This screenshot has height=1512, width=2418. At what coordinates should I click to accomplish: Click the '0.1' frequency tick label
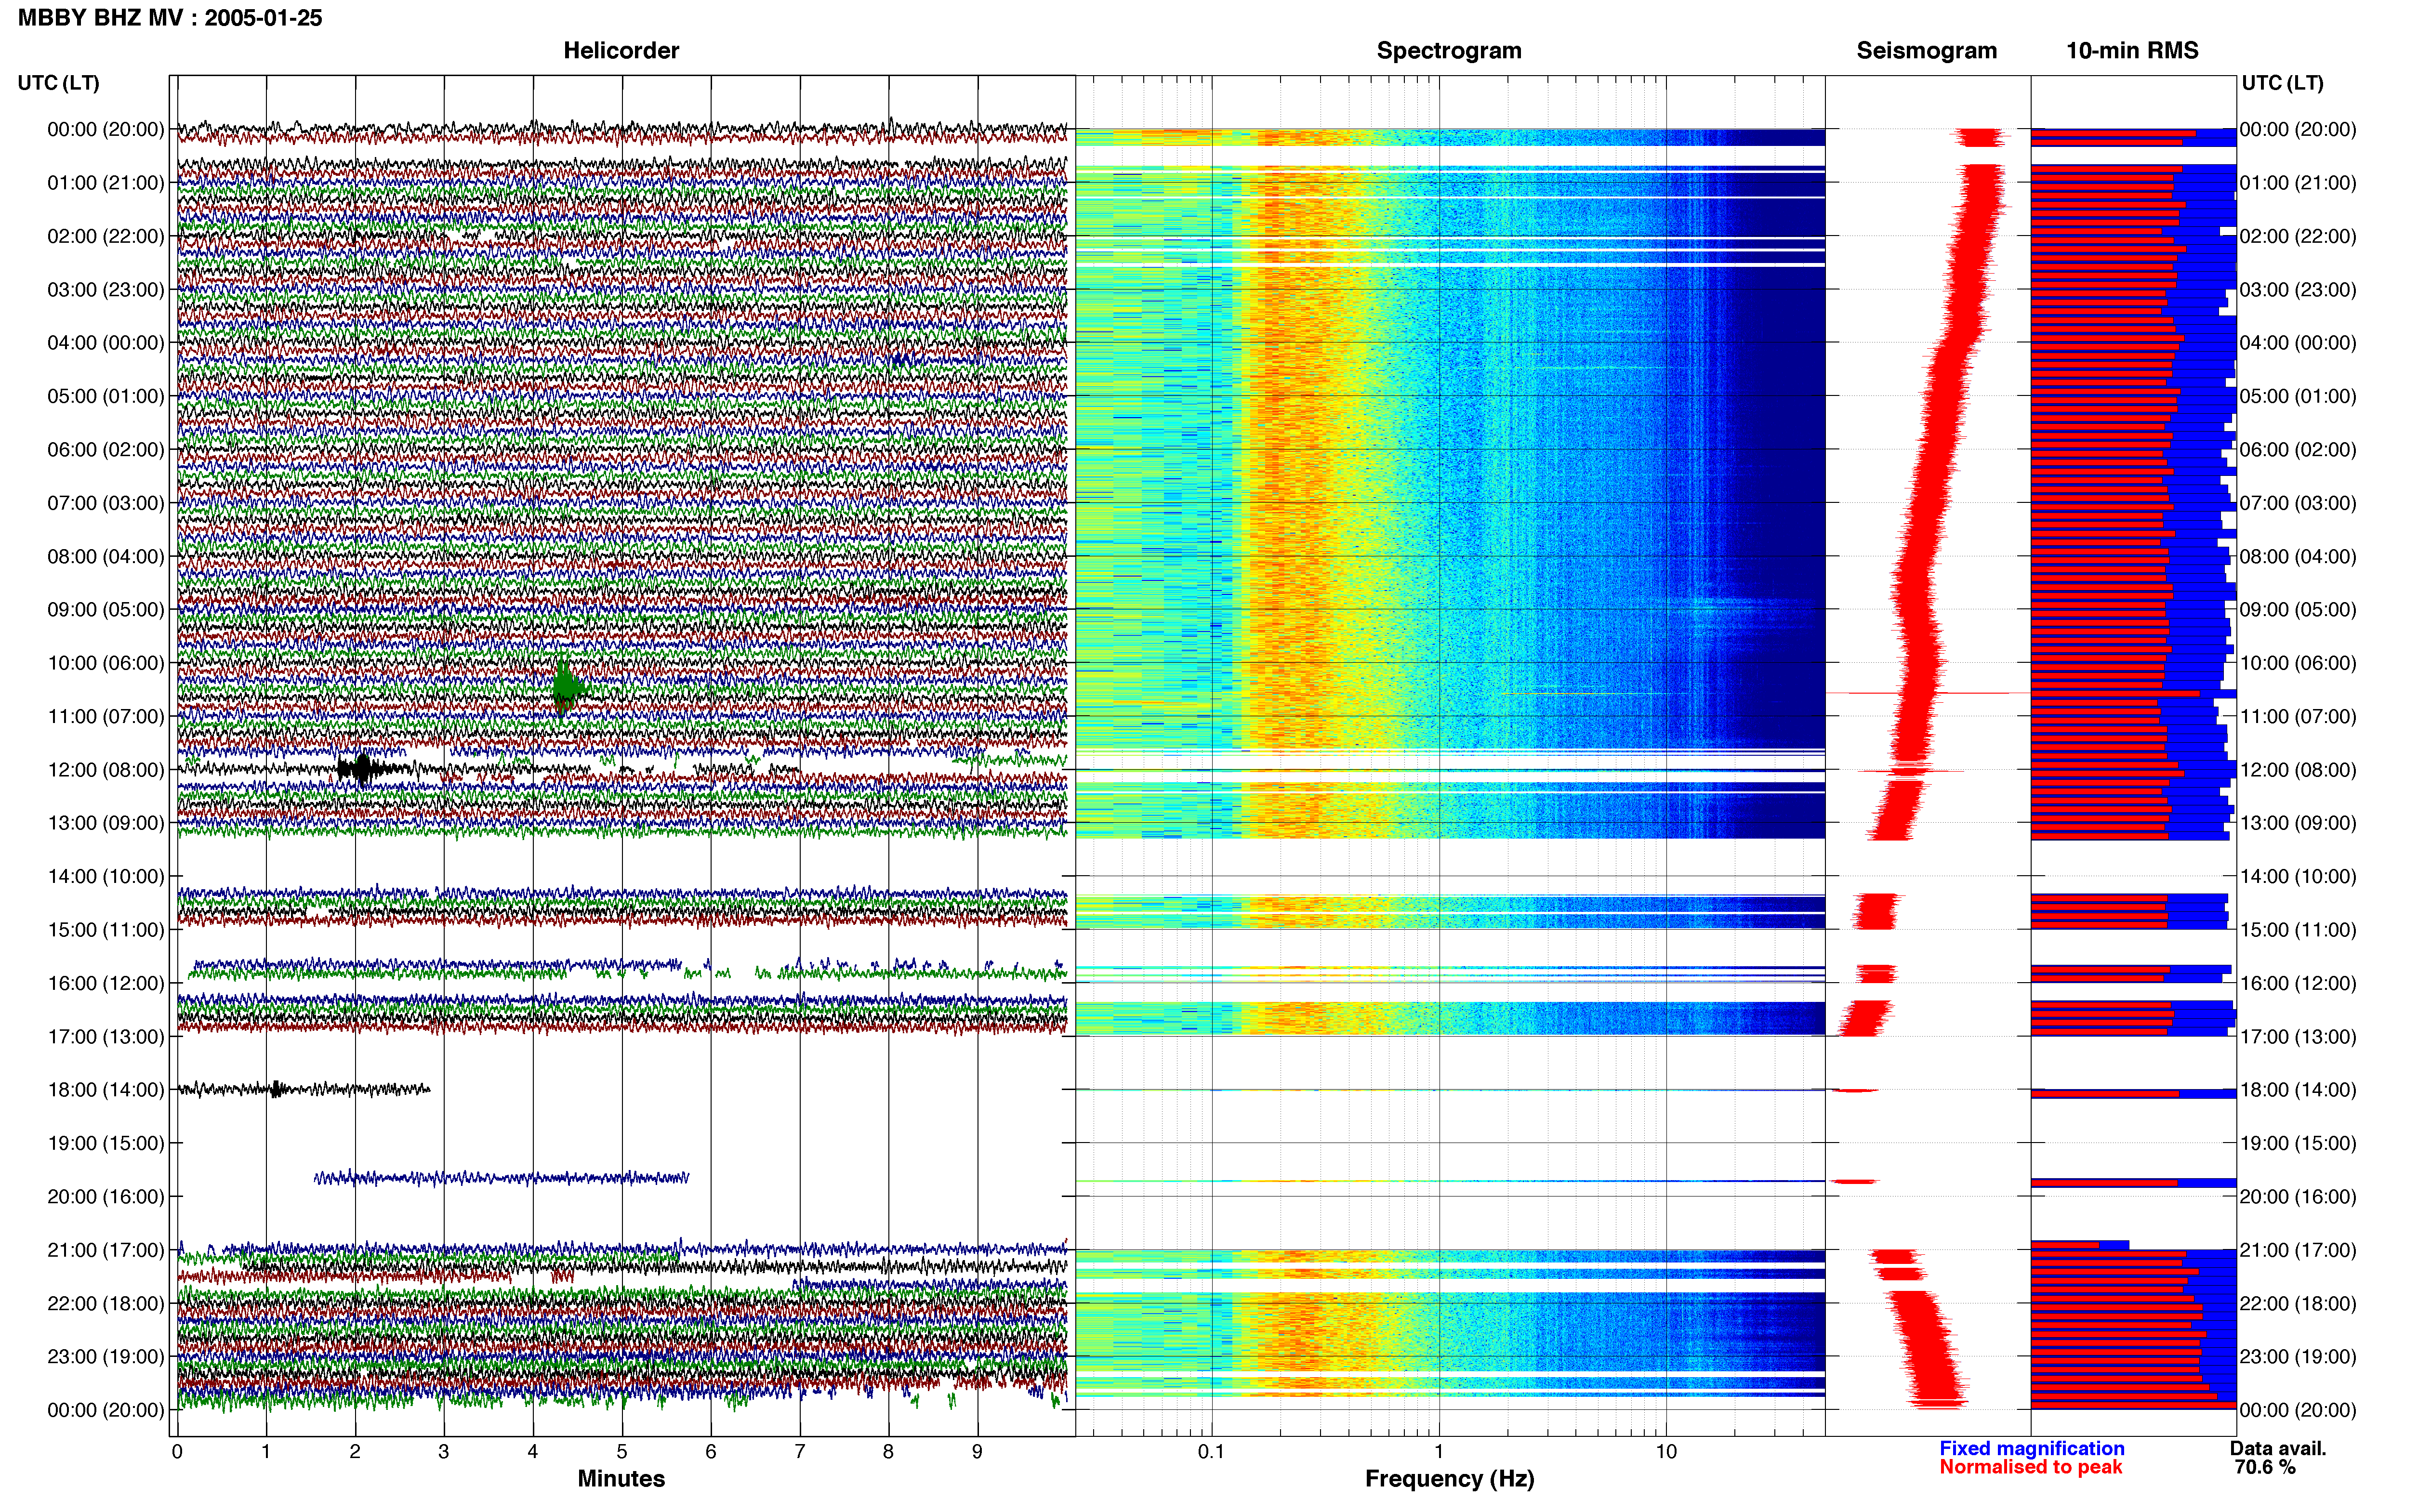click(x=1211, y=1451)
